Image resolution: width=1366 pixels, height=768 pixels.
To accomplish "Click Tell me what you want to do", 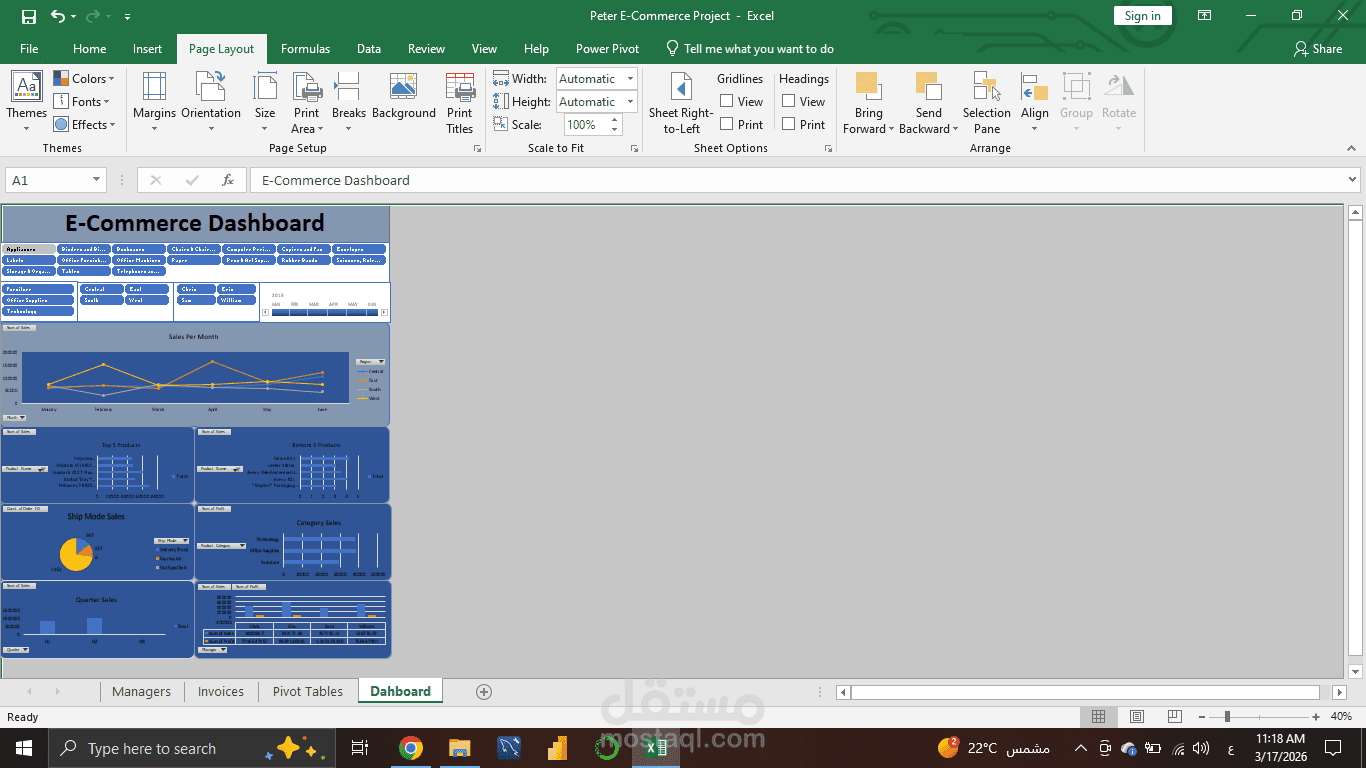I will coord(749,49).
